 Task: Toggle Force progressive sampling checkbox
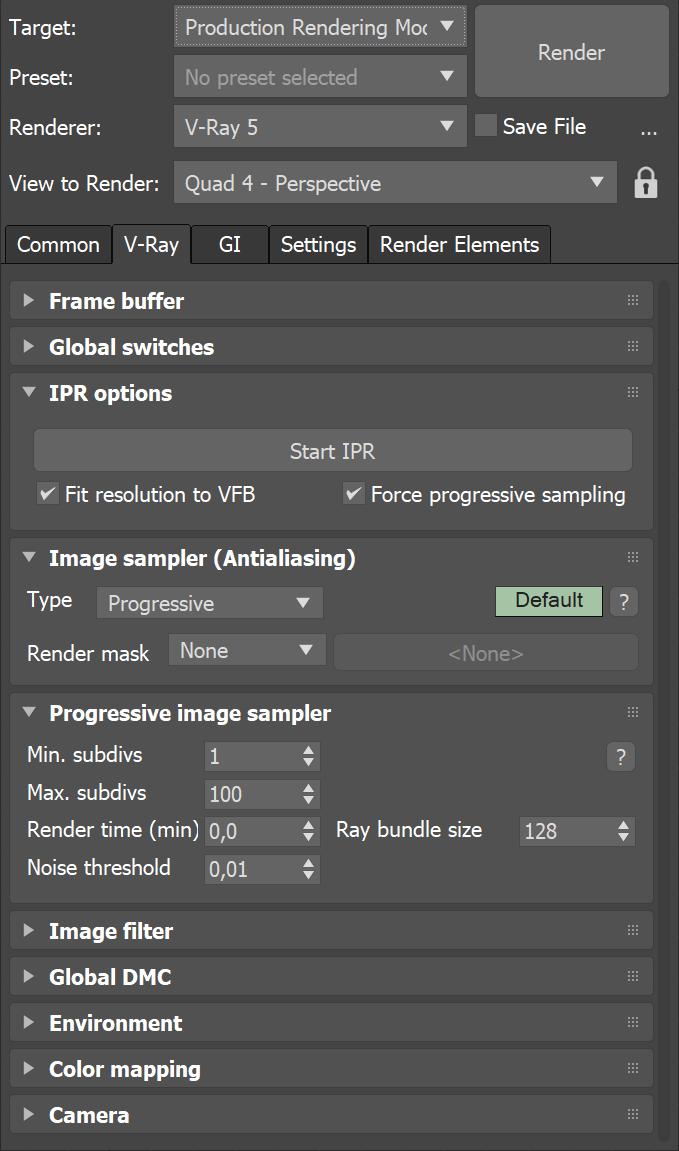coord(353,494)
